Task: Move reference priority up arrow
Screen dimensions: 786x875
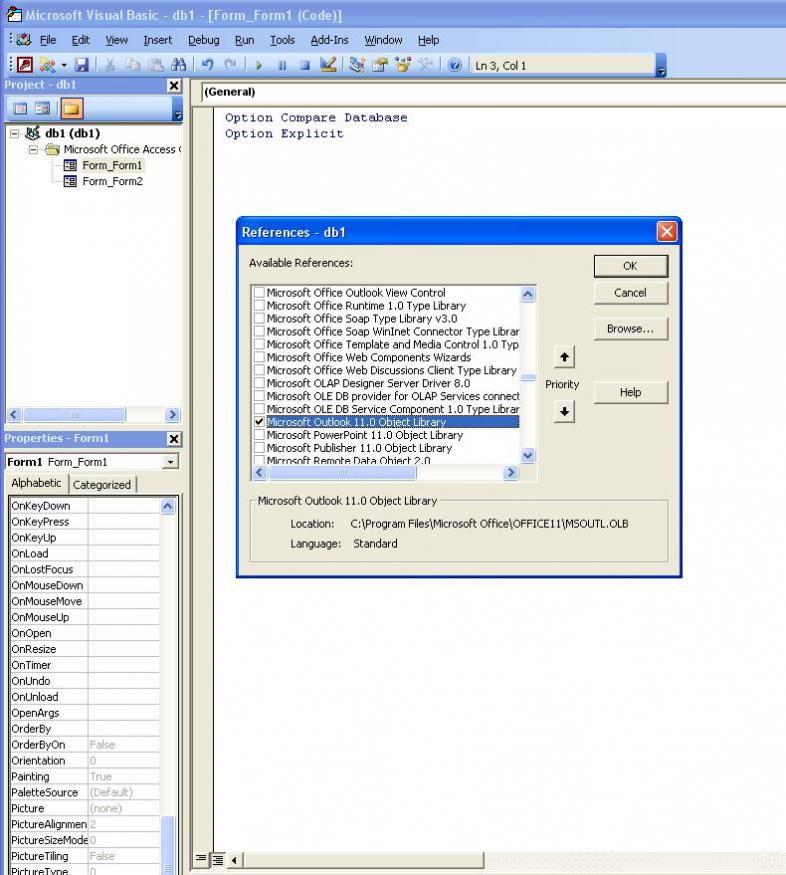Action: coord(564,357)
